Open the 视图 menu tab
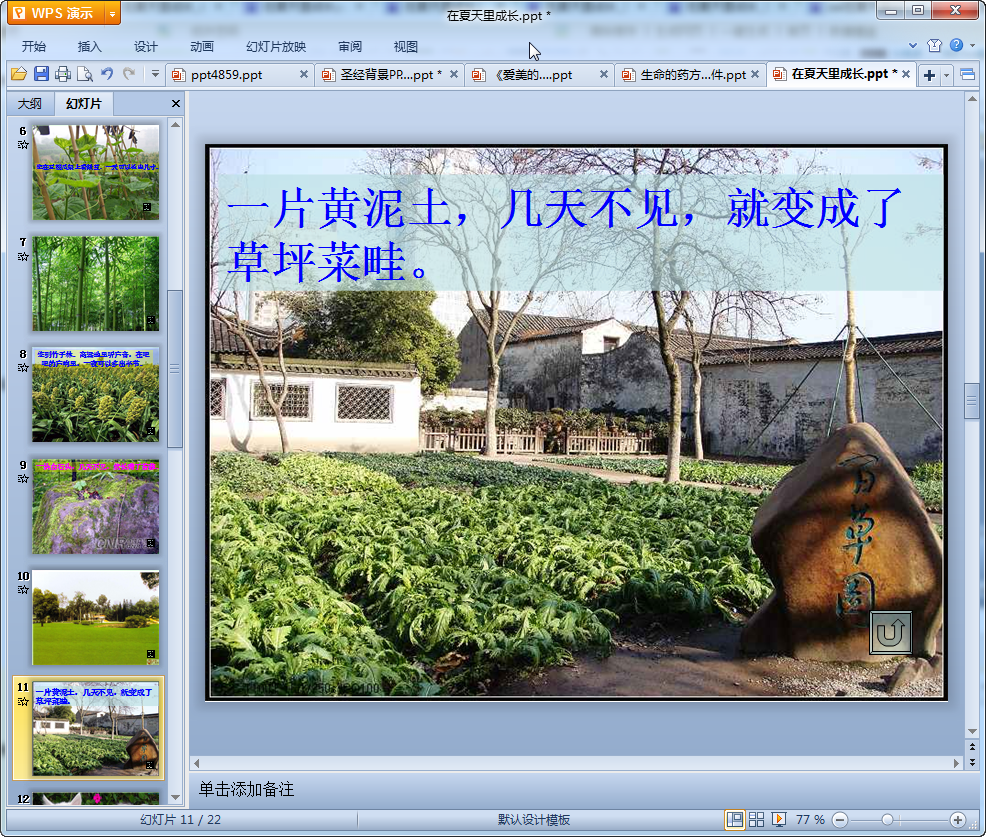The width and height of the screenshot is (986, 837). 406,47
